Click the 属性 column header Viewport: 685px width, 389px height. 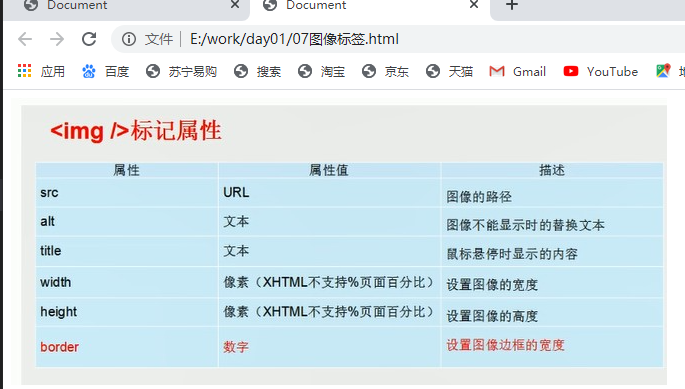click(x=127, y=170)
